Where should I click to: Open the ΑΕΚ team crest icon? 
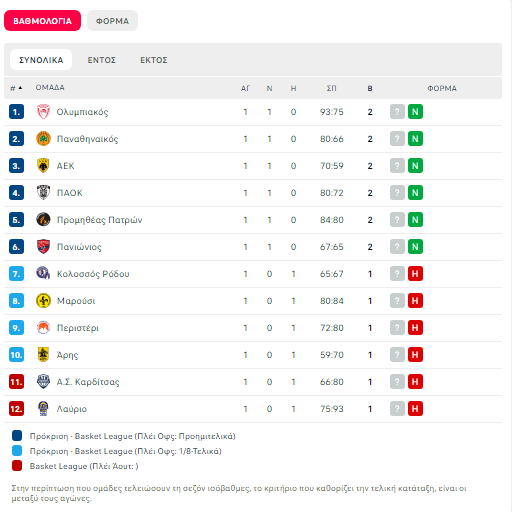(x=43, y=166)
